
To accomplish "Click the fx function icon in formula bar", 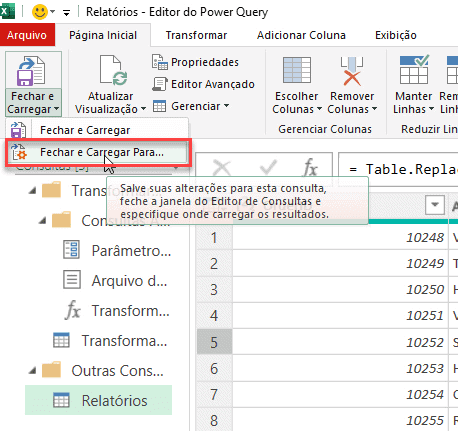I will click(310, 167).
